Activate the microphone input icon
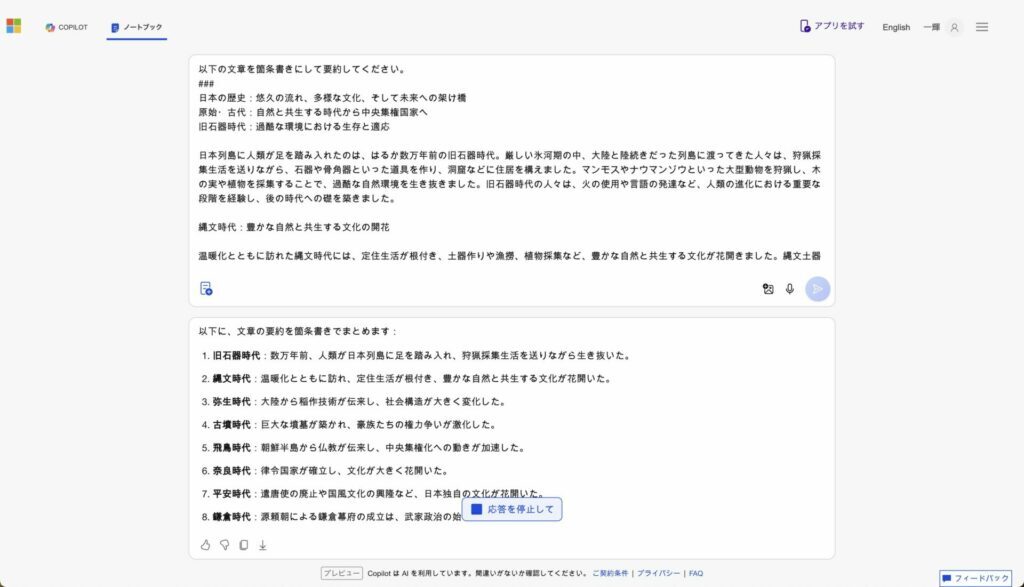This screenshot has height=587, width=1024. pos(790,289)
